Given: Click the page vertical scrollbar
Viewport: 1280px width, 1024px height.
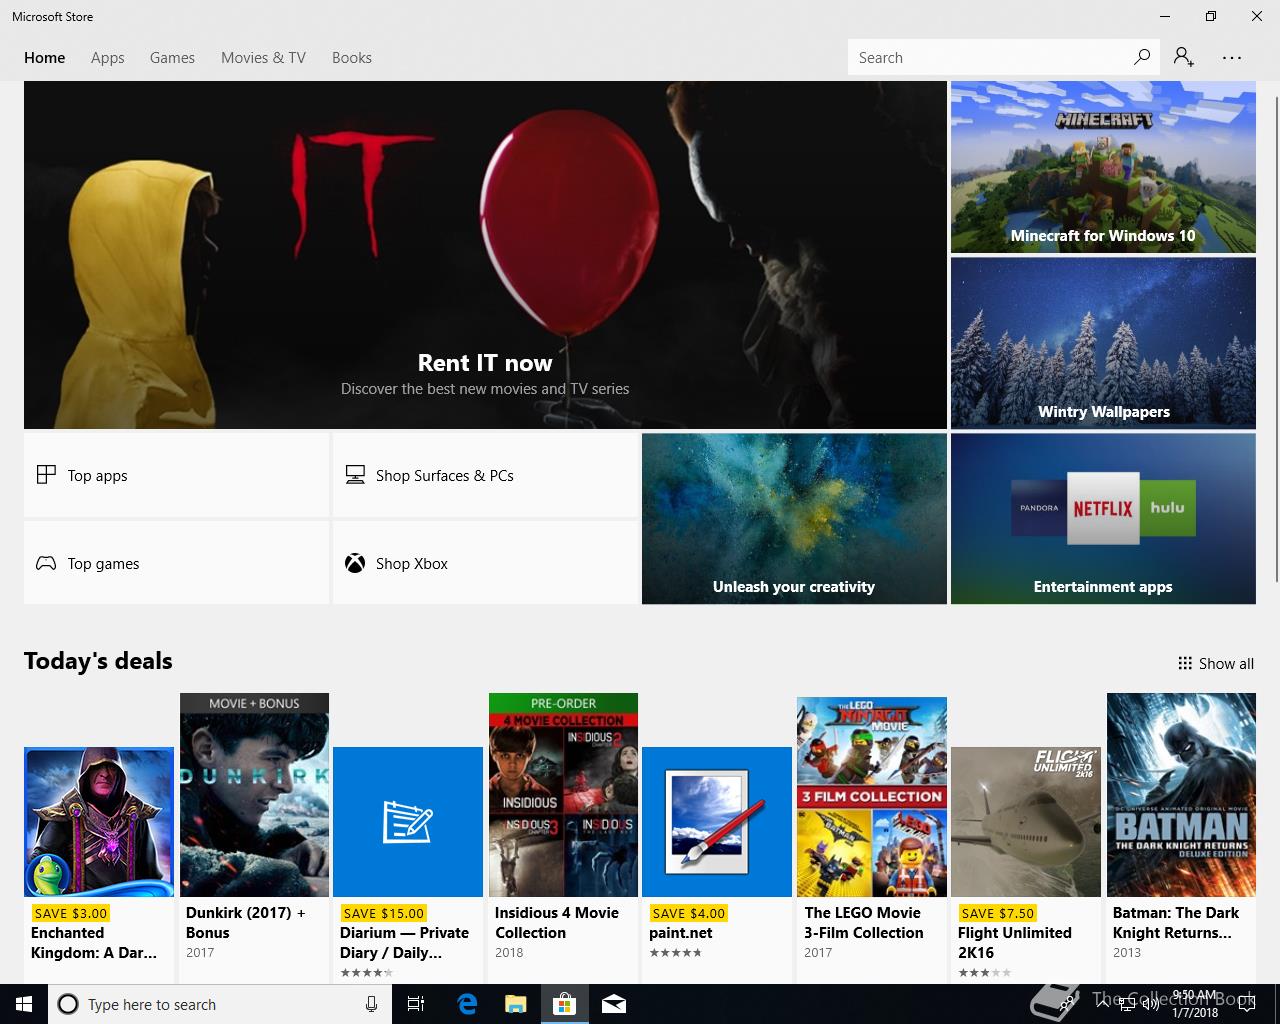Looking at the screenshot, I should tap(1275, 340).
